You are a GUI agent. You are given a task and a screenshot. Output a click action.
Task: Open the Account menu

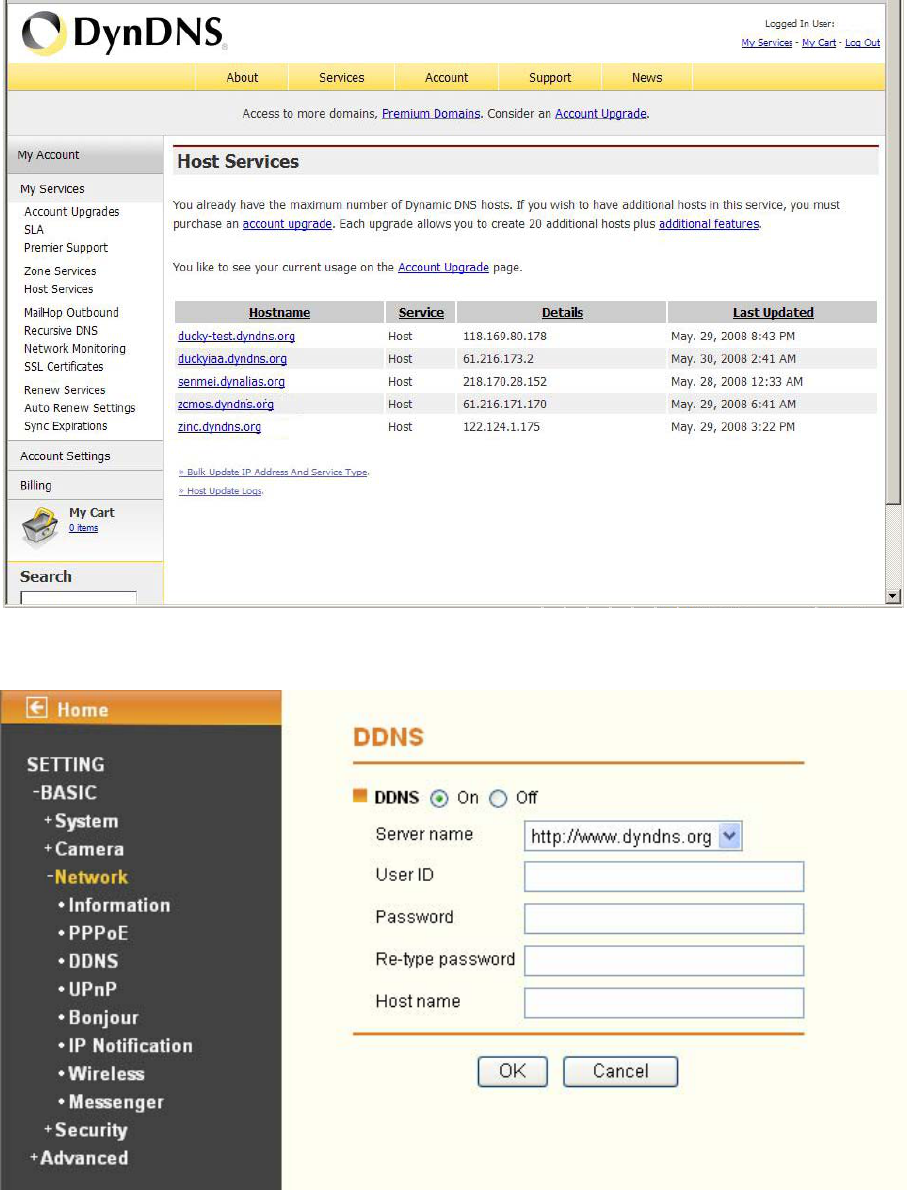[446, 77]
